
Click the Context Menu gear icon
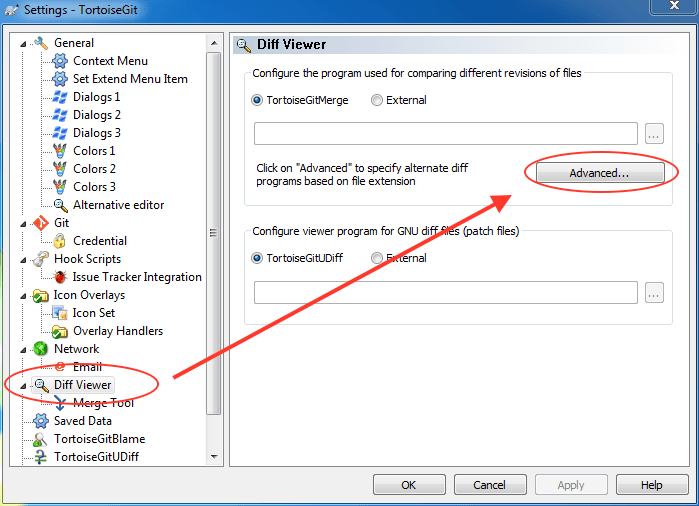point(60,61)
